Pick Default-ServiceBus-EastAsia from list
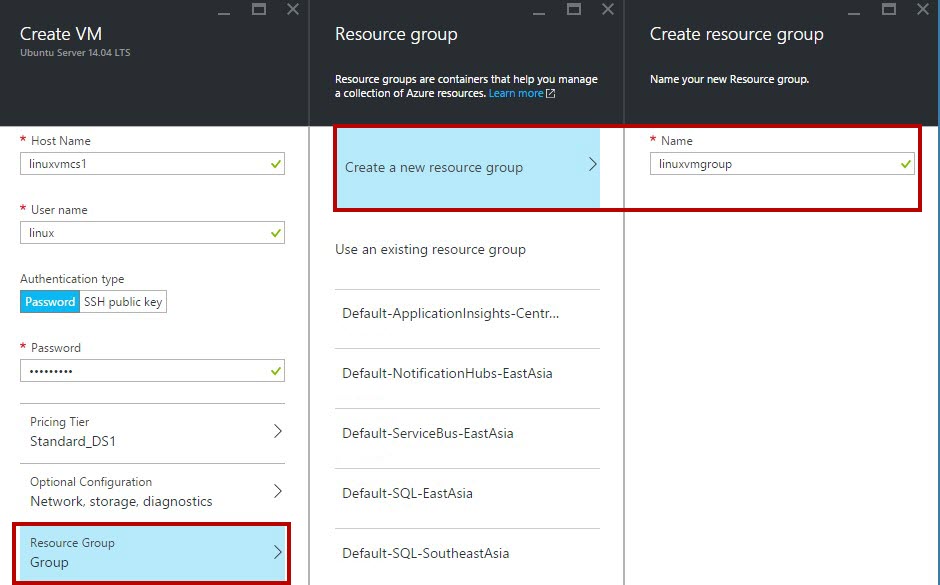This screenshot has width=940, height=585. pos(468,433)
